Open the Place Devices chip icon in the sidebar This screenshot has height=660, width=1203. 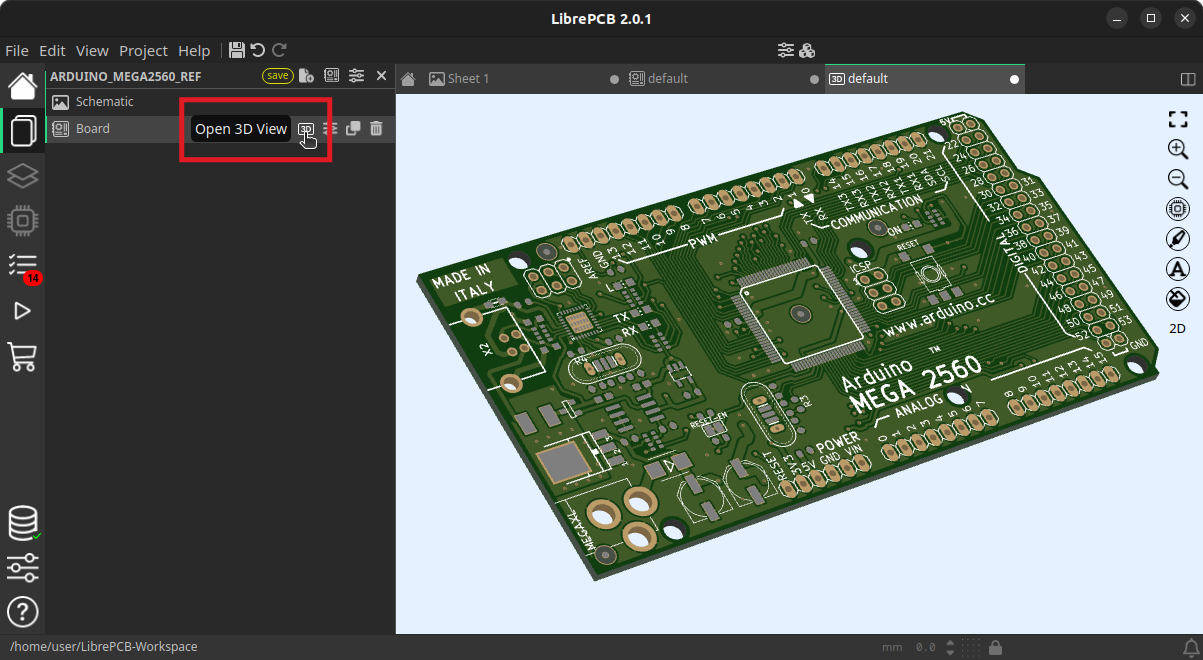pyautogui.click(x=23, y=220)
